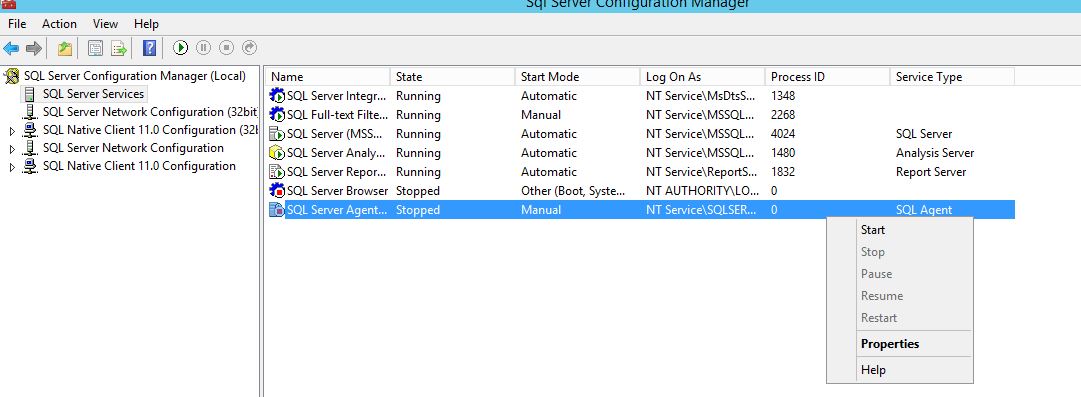Click the NT Service\ReportS... log on cell
Image resolution: width=1081 pixels, height=397 pixels.
(x=701, y=172)
